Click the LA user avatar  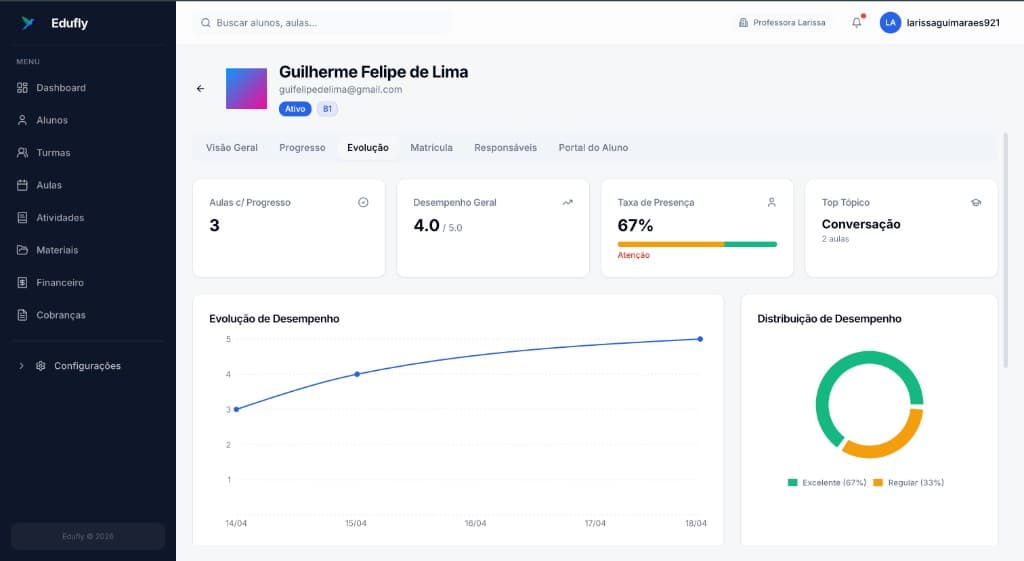point(890,23)
